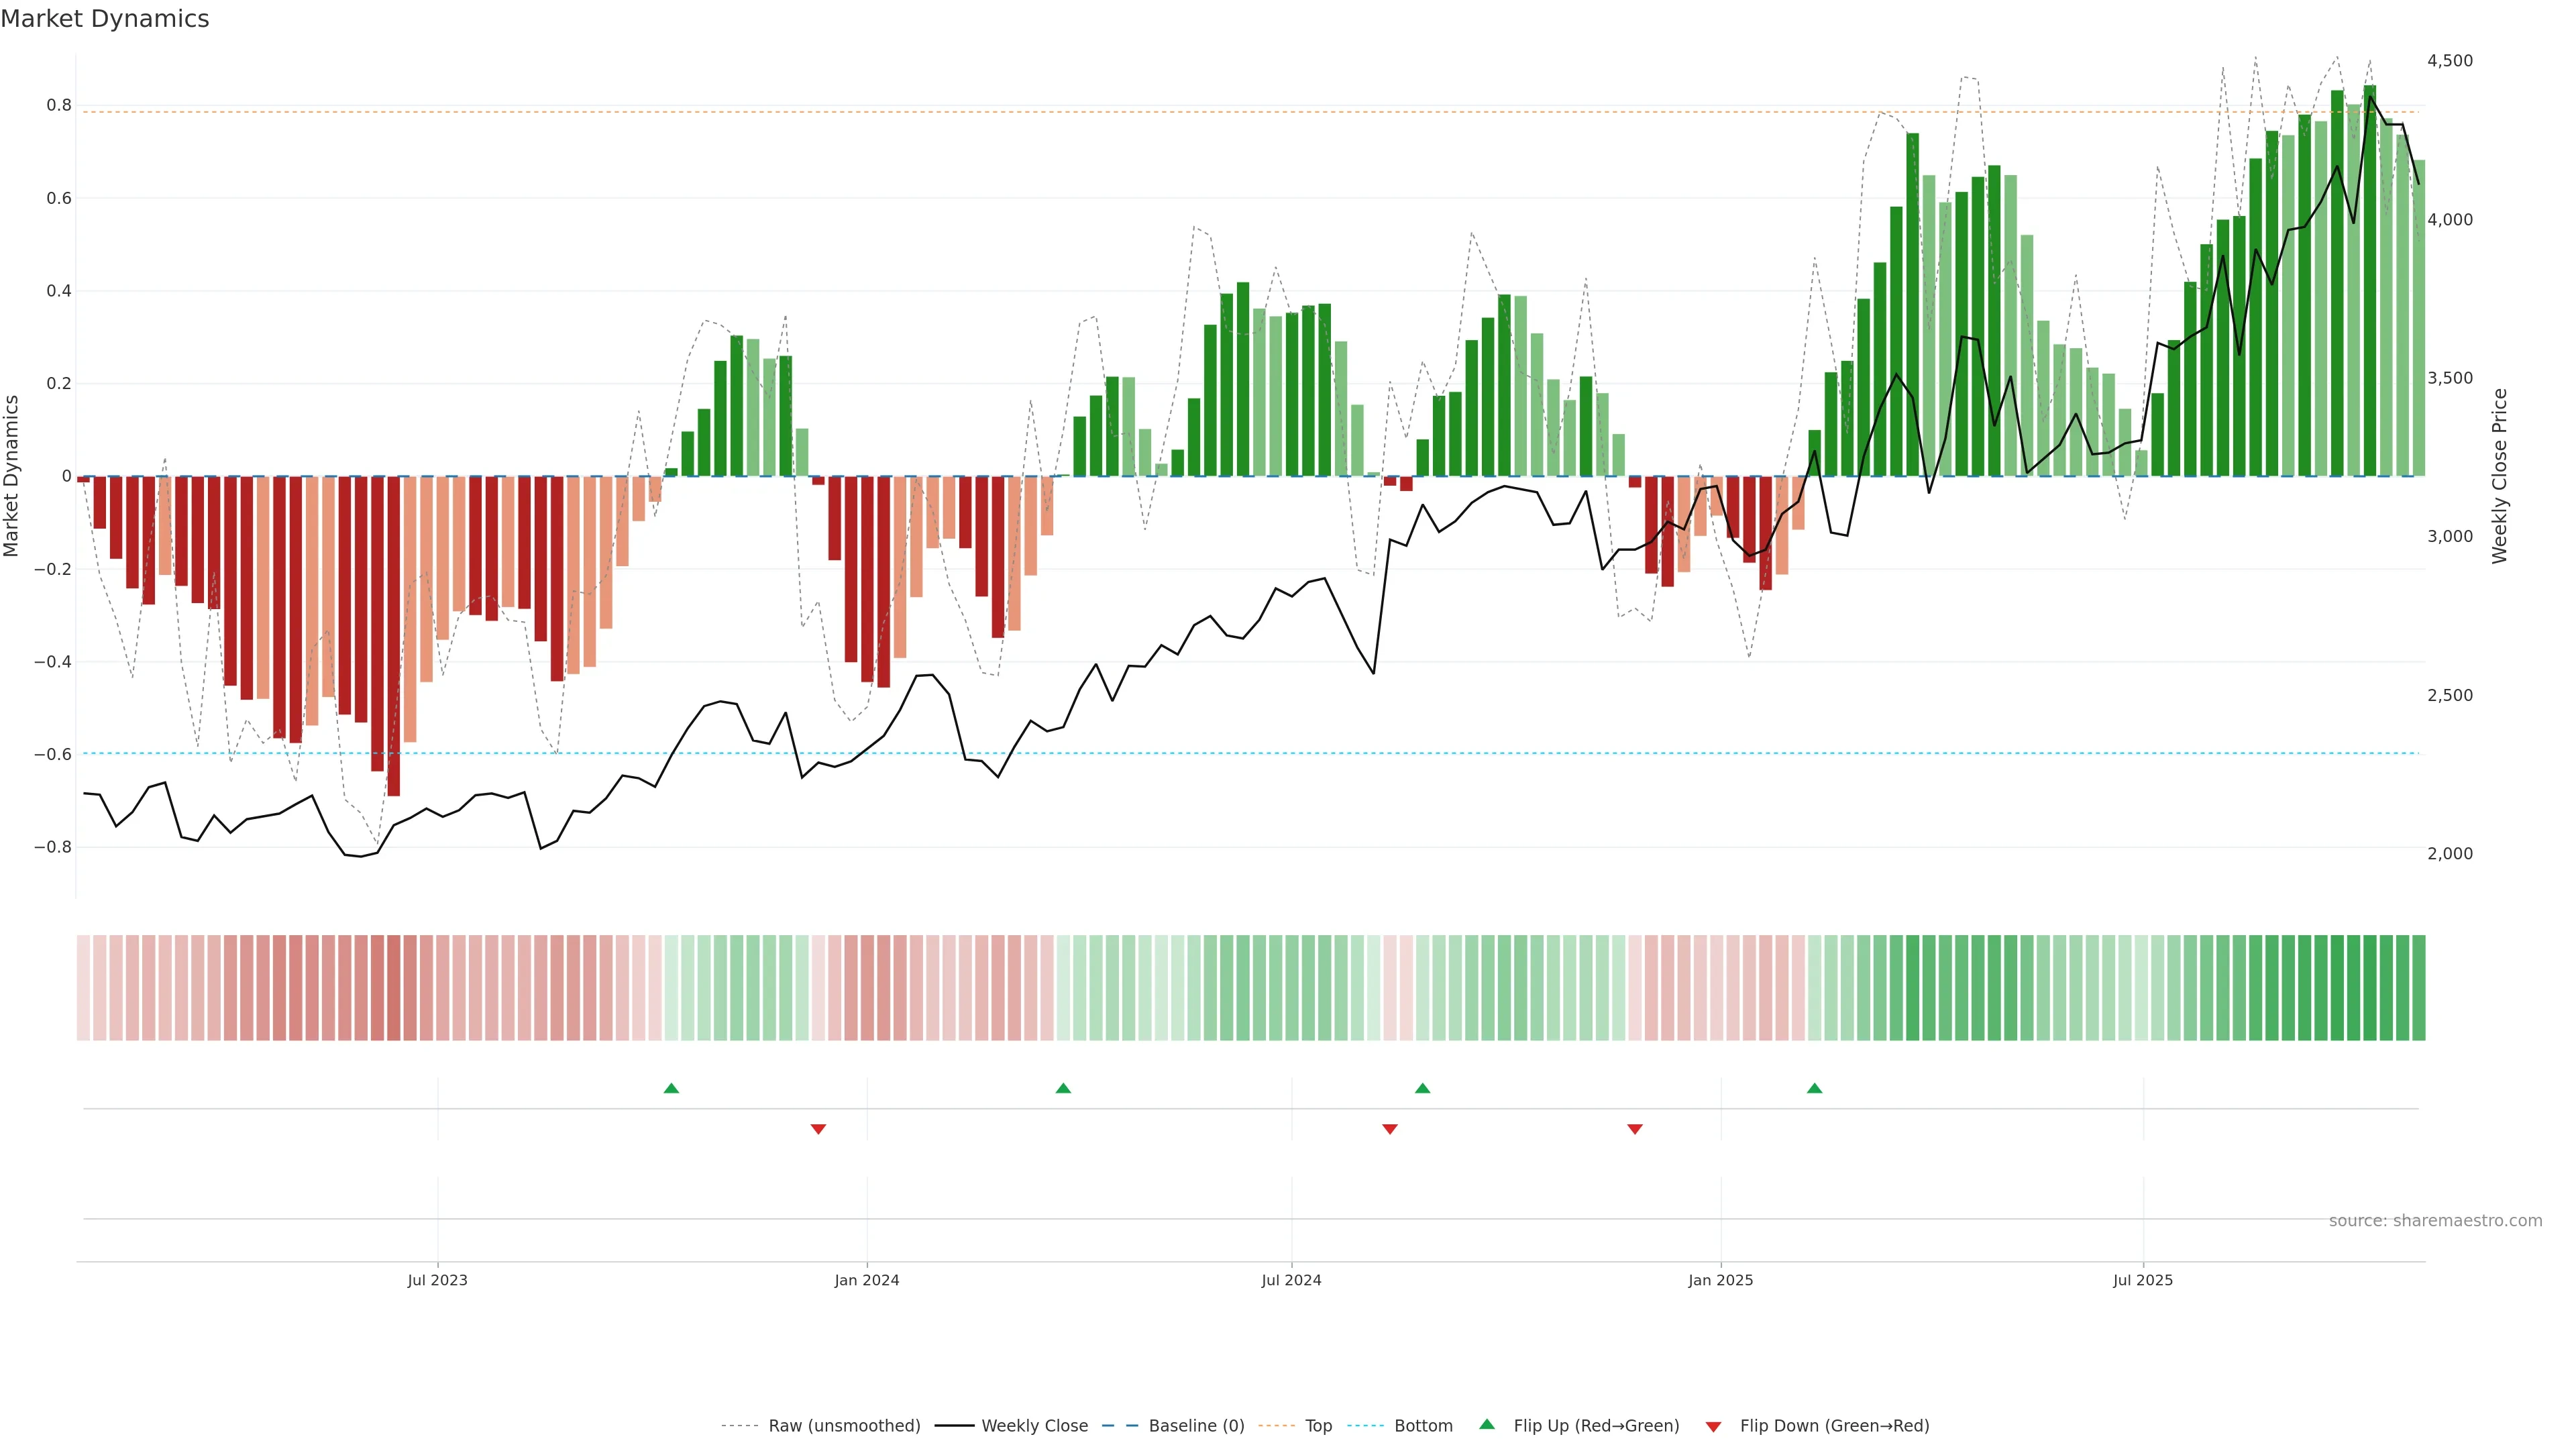
Task: Click the green triangle icon in the Flip Up legend
Action: tap(1487, 1424)
